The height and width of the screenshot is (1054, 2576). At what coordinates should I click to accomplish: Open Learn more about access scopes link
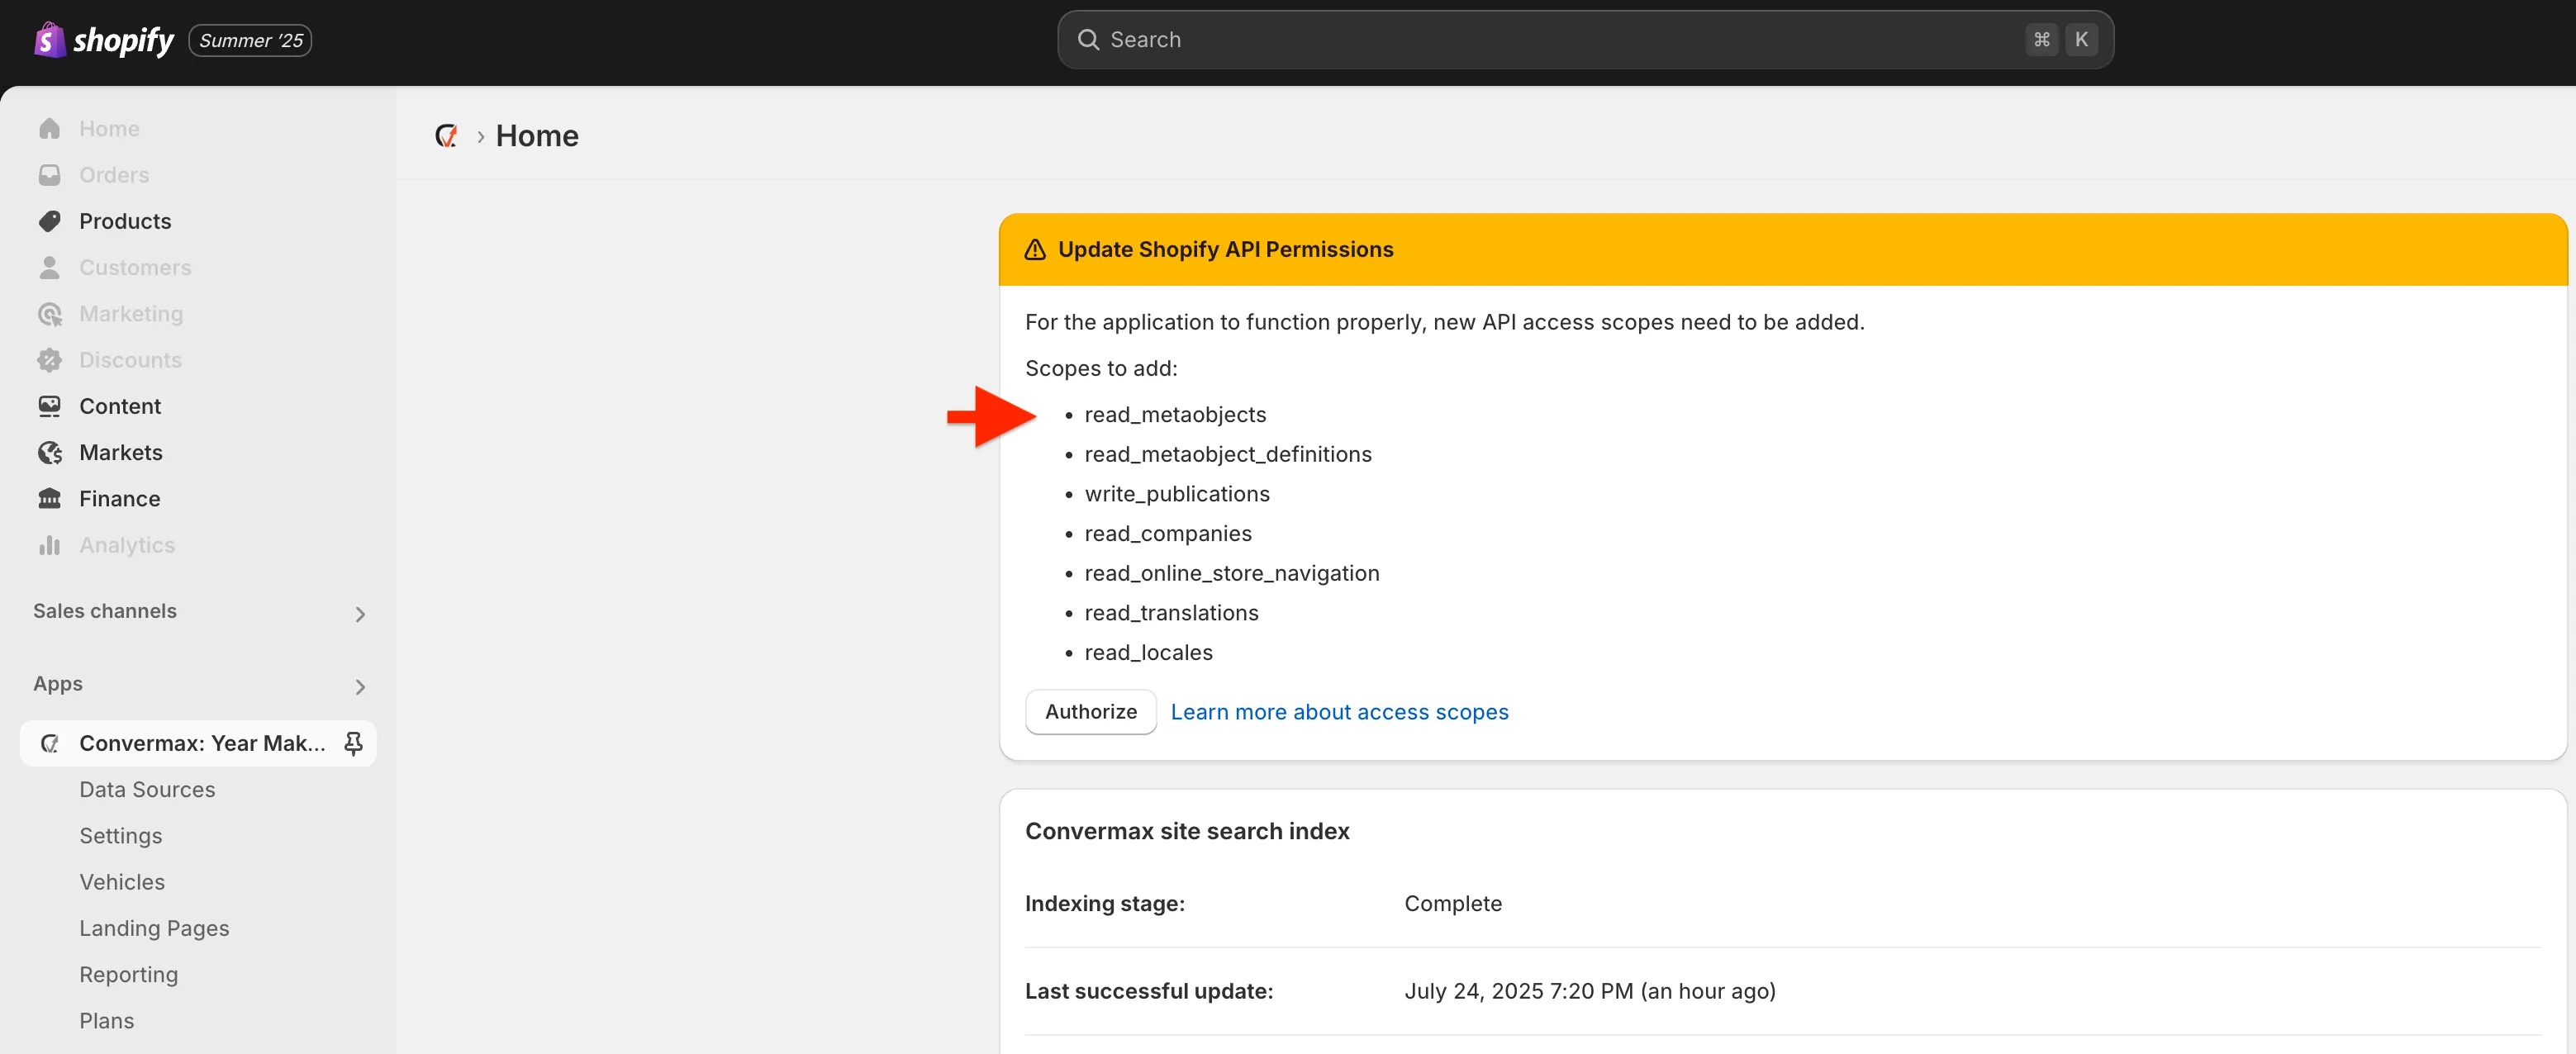click(1339, 712)
